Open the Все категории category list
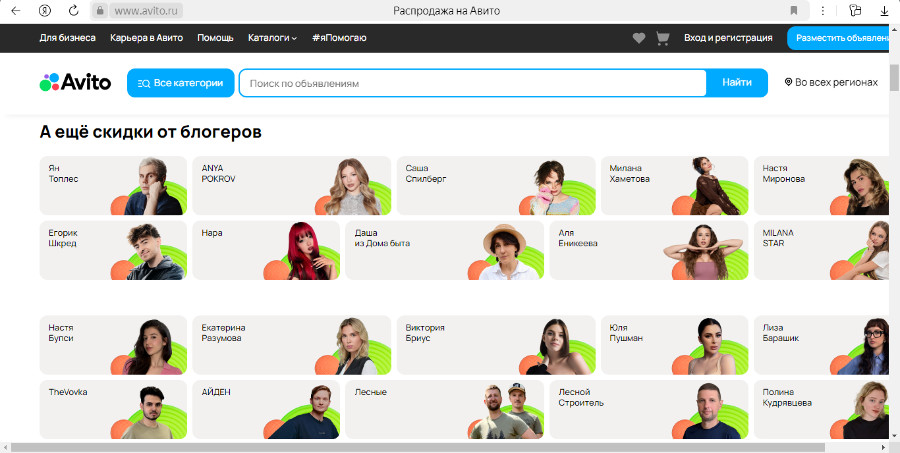 [181, 83]
